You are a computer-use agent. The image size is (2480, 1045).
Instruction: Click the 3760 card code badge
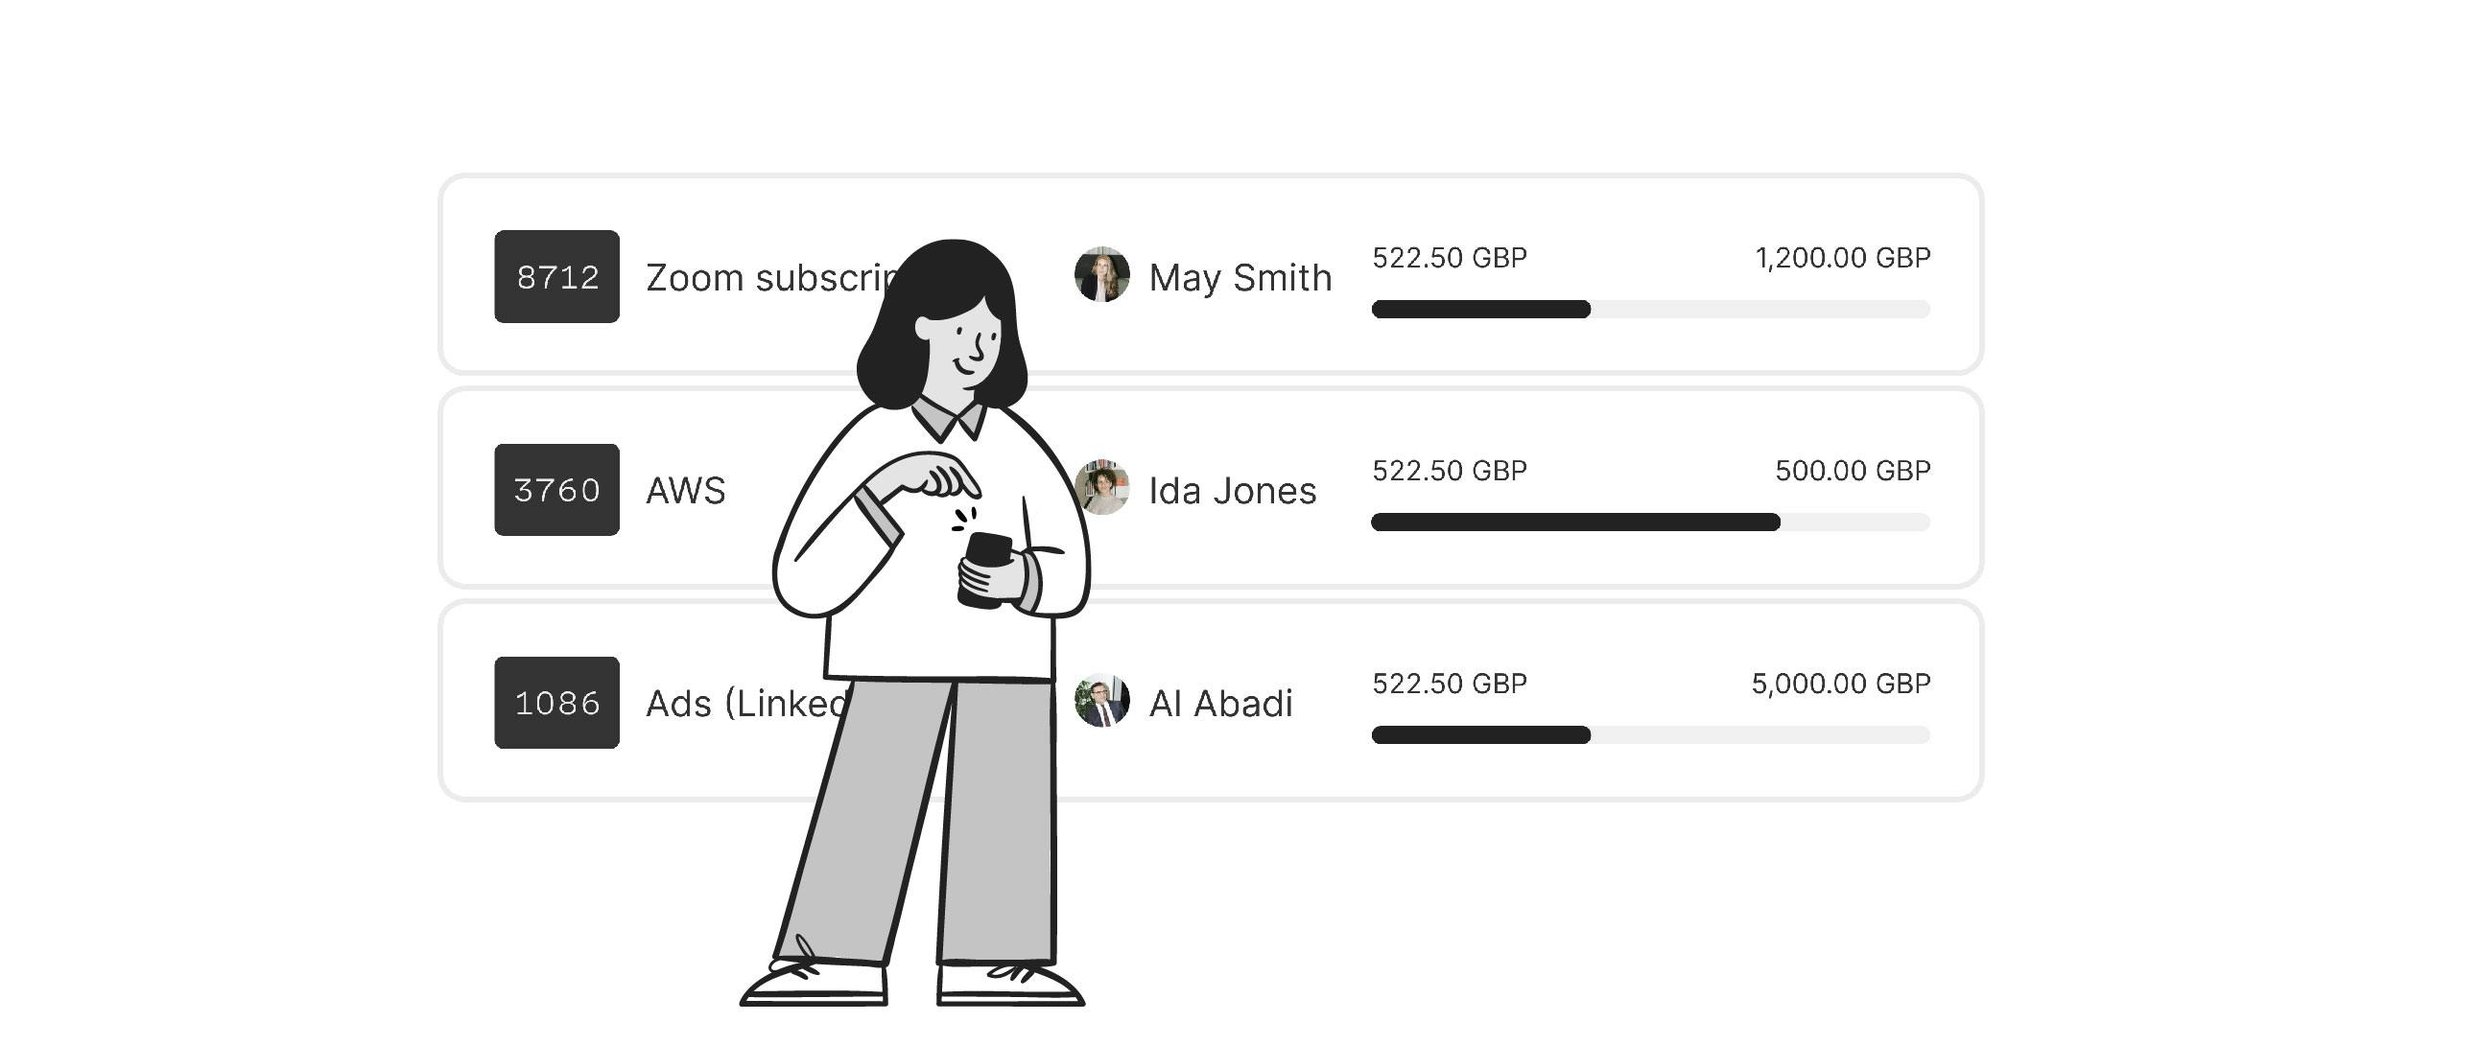556,490
